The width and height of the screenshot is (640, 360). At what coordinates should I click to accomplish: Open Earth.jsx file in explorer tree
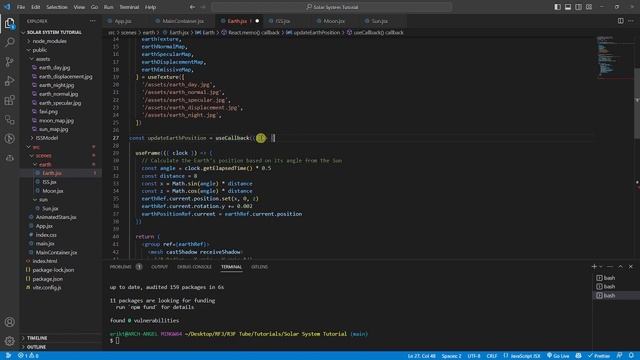(52, 173)
